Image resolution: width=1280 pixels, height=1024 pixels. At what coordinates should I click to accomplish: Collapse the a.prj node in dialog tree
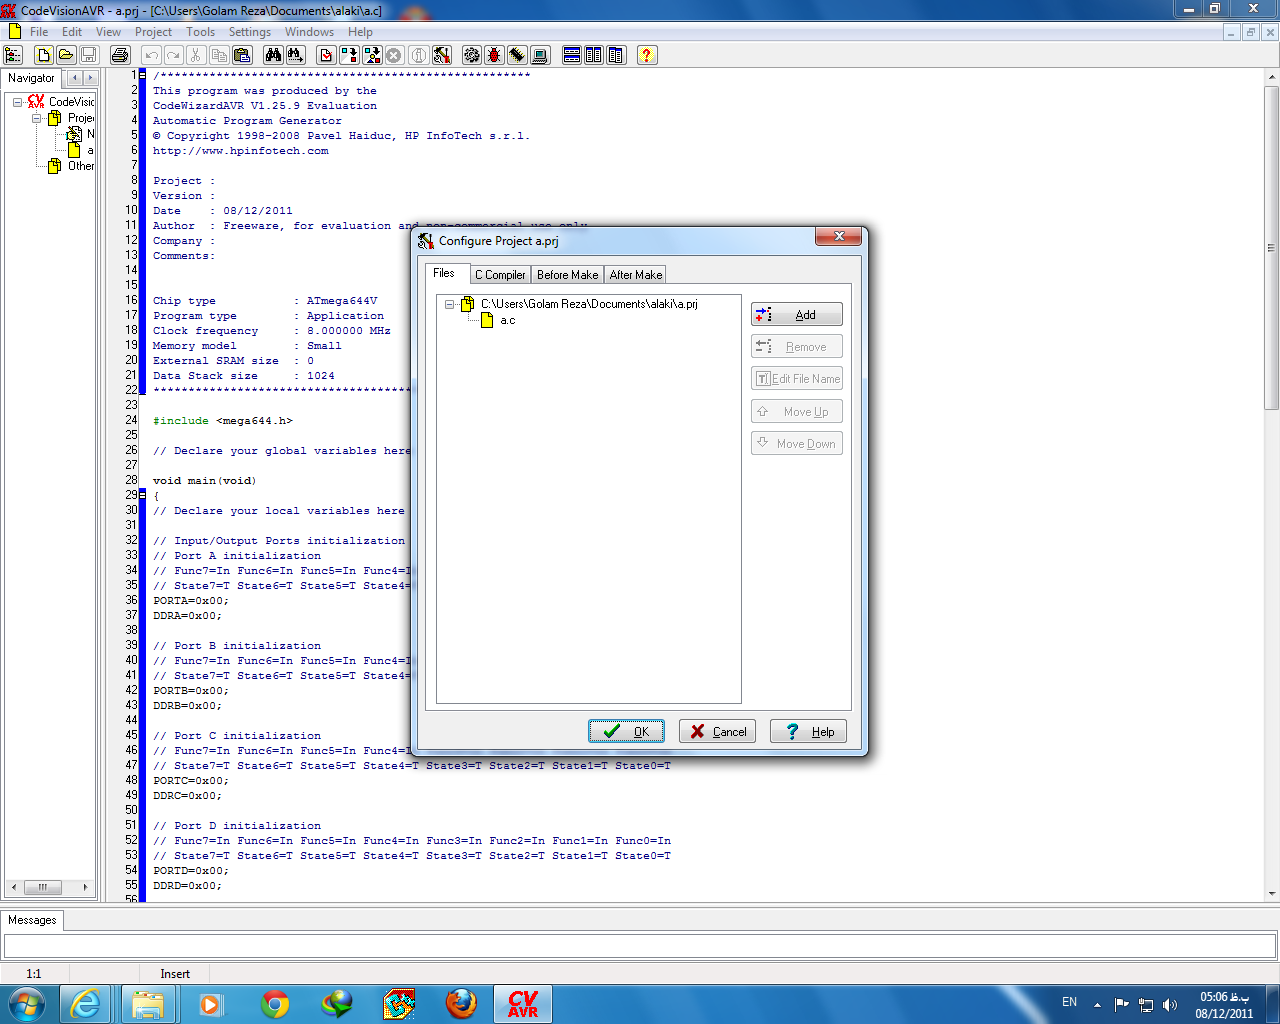tap(450, 304)
